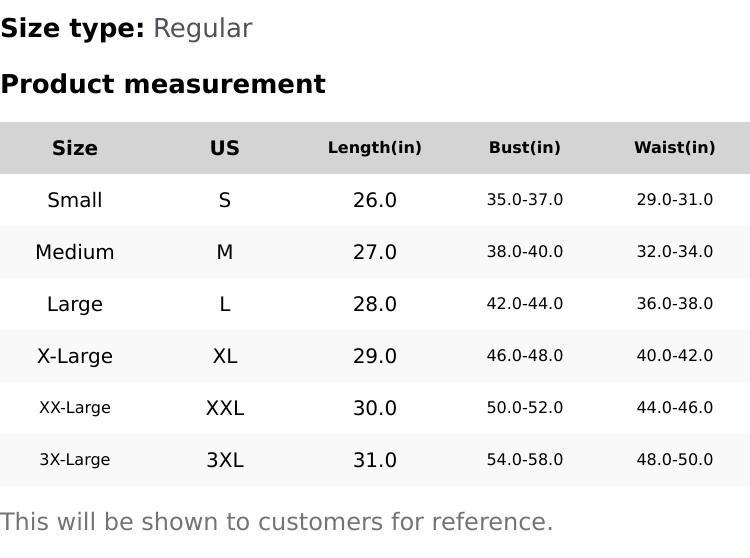Click the 31.0 length value
Screen dimensions: 750x558
click(375, 460)
